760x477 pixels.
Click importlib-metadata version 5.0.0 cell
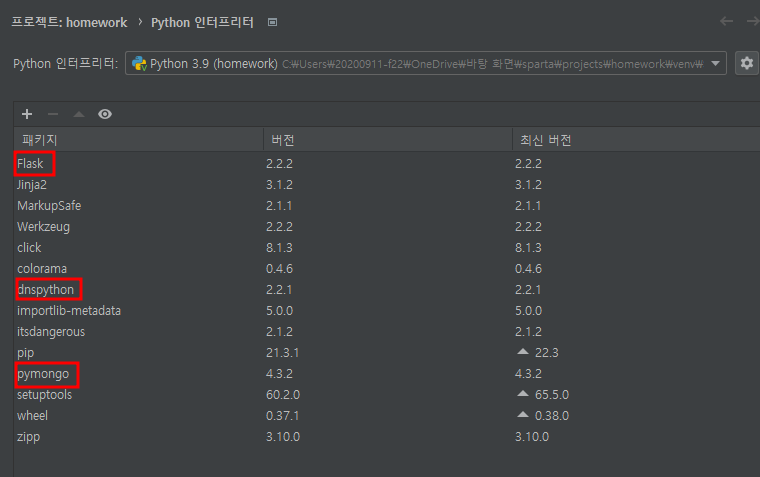click(x=279, y=311)
